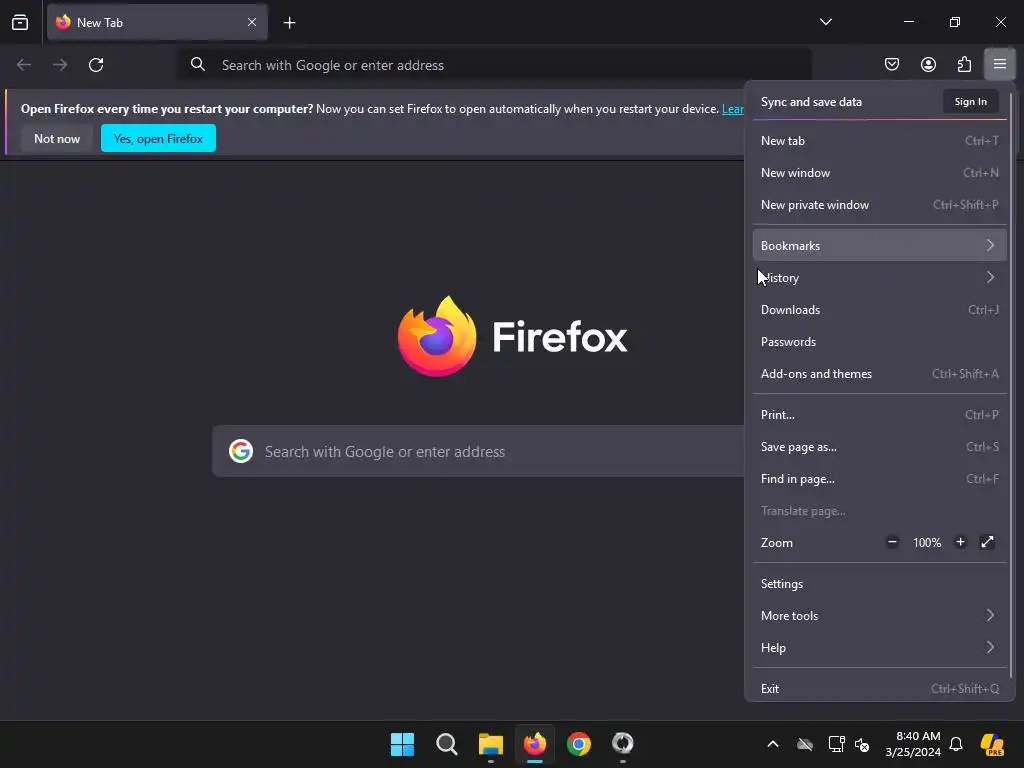Click Sign In in the menu
The image size is (1024, 768).
970,102
